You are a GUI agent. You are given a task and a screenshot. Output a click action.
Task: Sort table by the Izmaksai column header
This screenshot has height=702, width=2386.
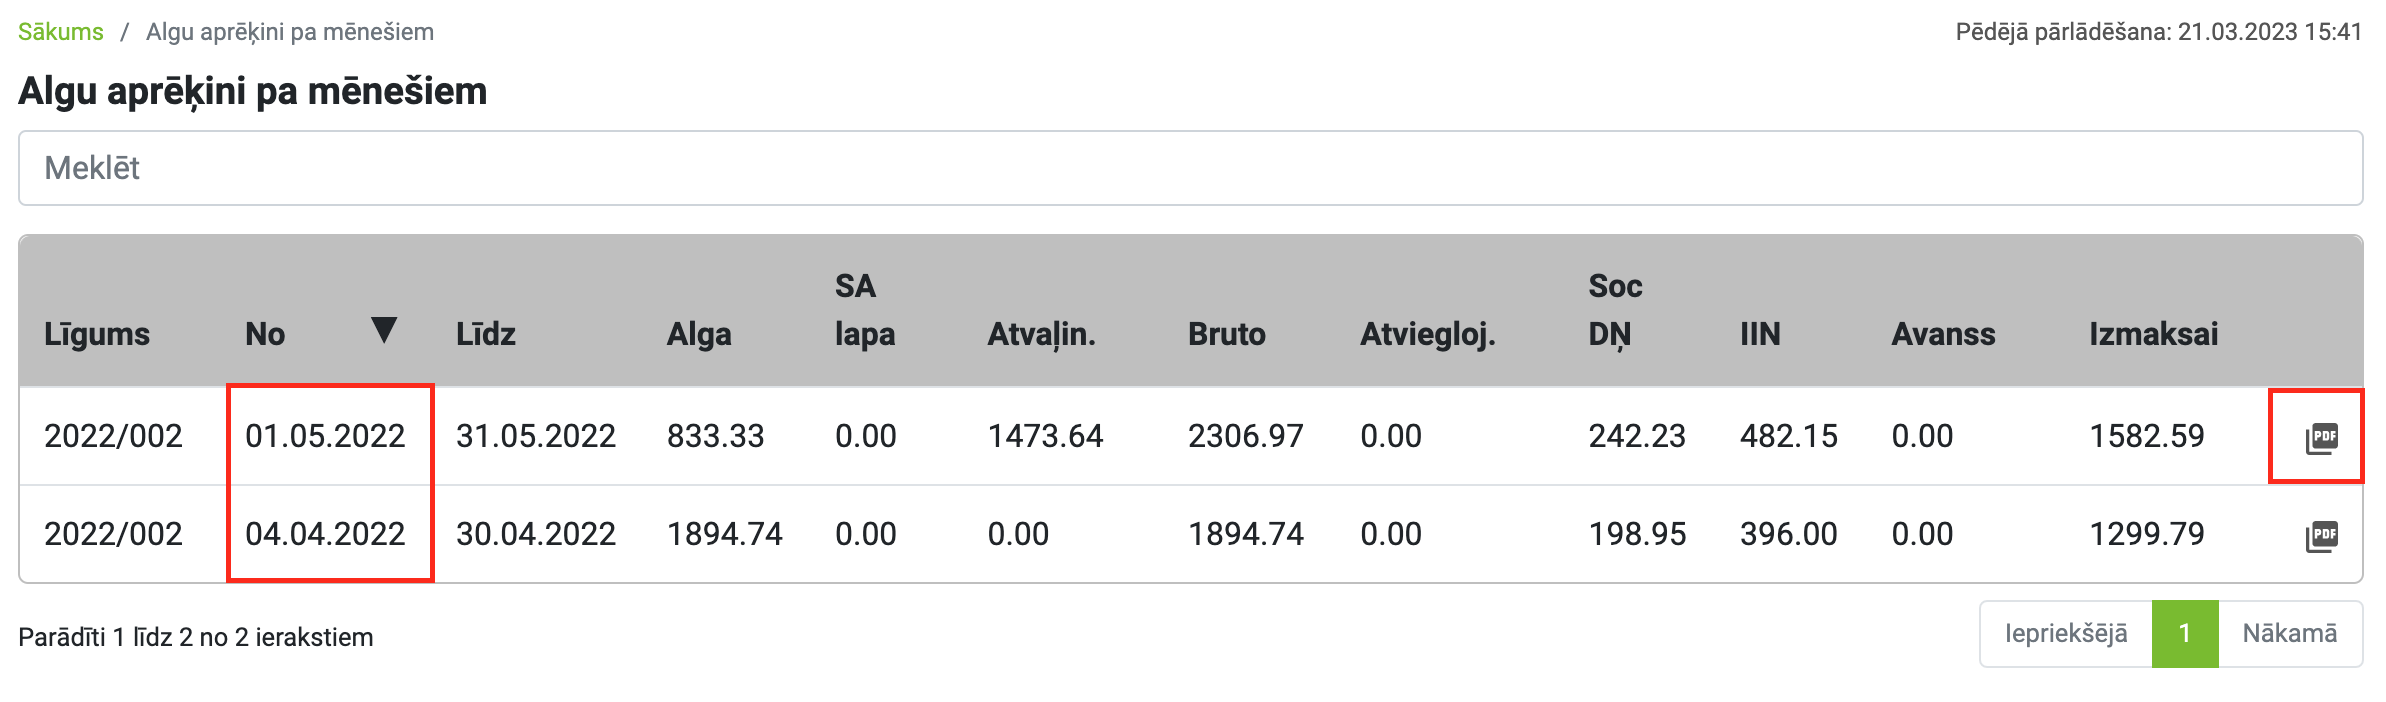(x=2153, y=334)
